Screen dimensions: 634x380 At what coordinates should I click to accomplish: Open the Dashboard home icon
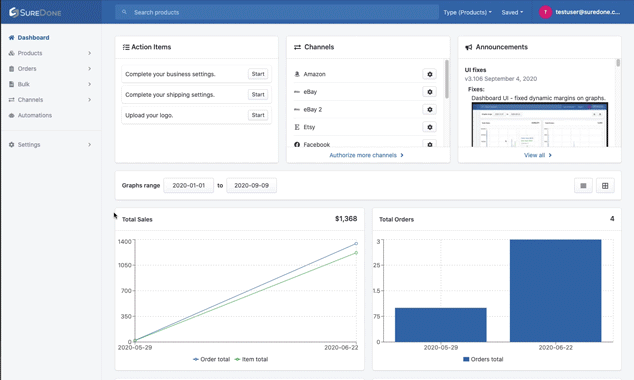11,38
